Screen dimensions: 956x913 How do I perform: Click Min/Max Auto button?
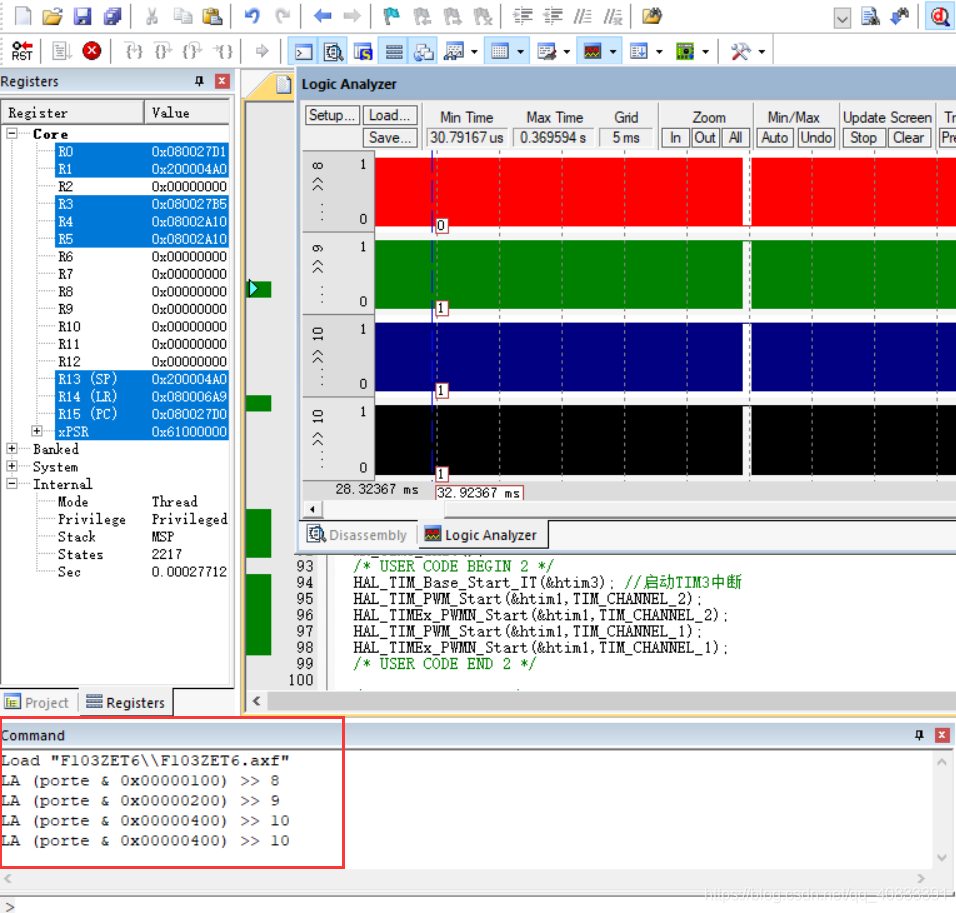coord(775,138)
